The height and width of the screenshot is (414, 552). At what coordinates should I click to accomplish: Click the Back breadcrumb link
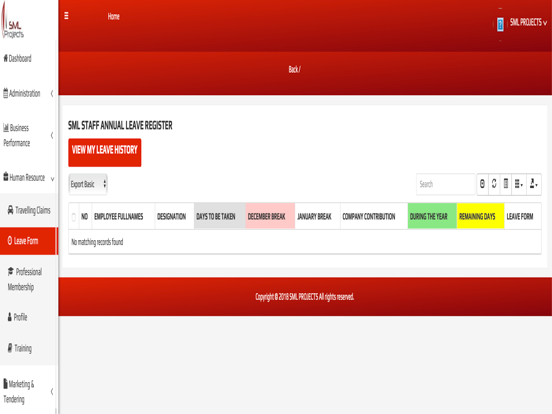click(293, 69)
